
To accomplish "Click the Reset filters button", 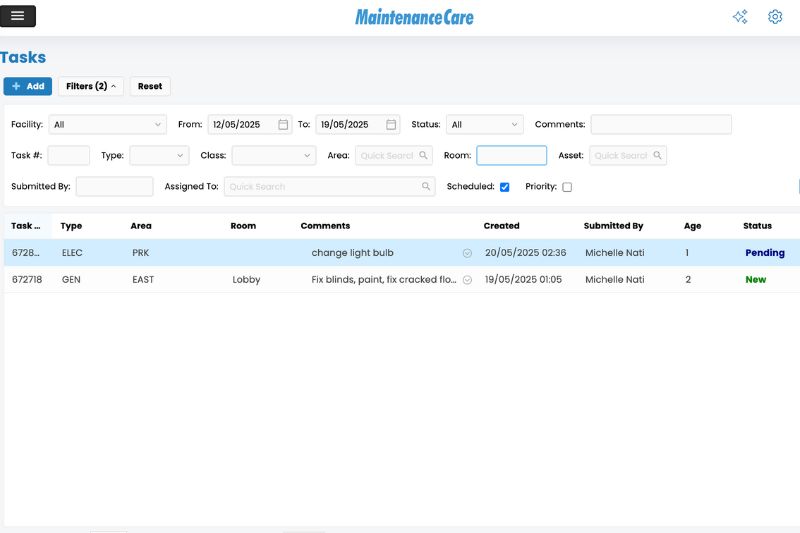I will click(x=150, y=86).
